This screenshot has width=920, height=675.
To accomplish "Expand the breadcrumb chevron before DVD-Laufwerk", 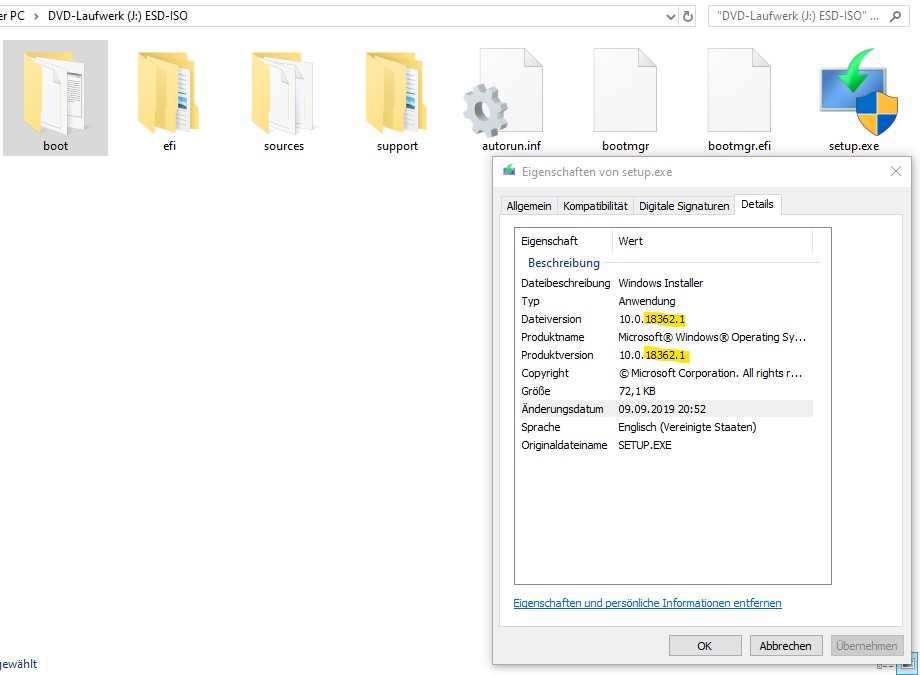I will point(36,16).
